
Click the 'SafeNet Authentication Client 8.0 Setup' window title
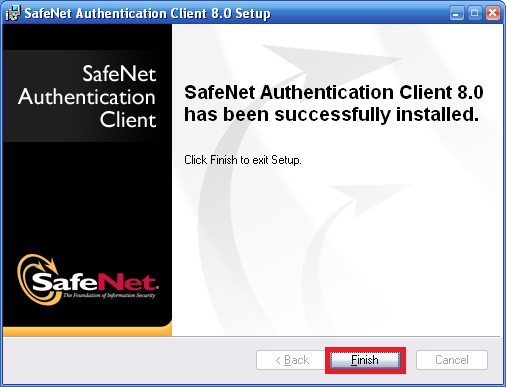(147, 14)
